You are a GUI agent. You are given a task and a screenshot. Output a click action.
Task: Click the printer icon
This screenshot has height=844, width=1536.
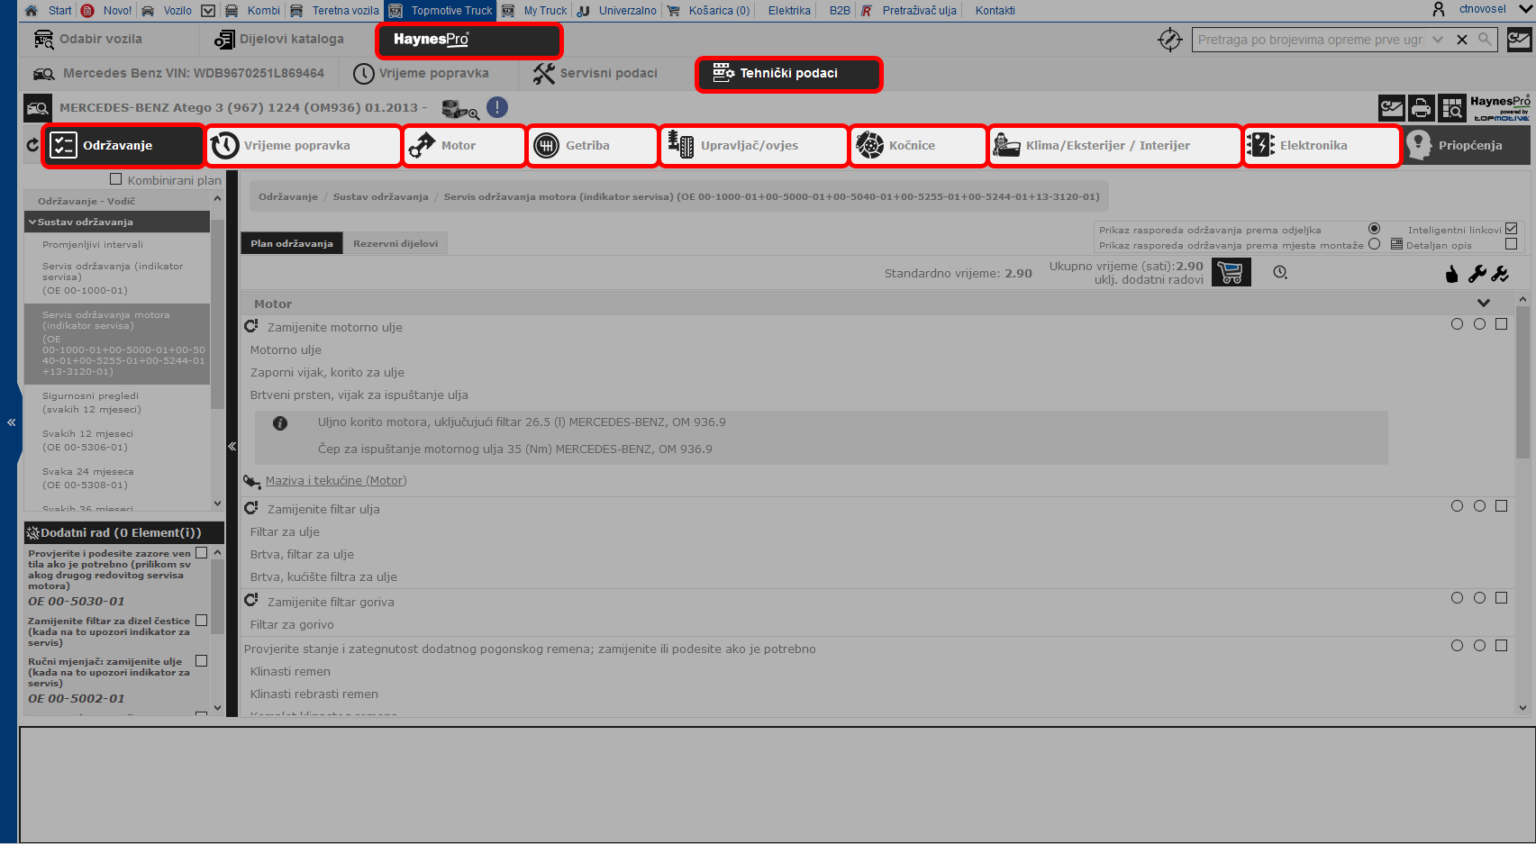1421,107
